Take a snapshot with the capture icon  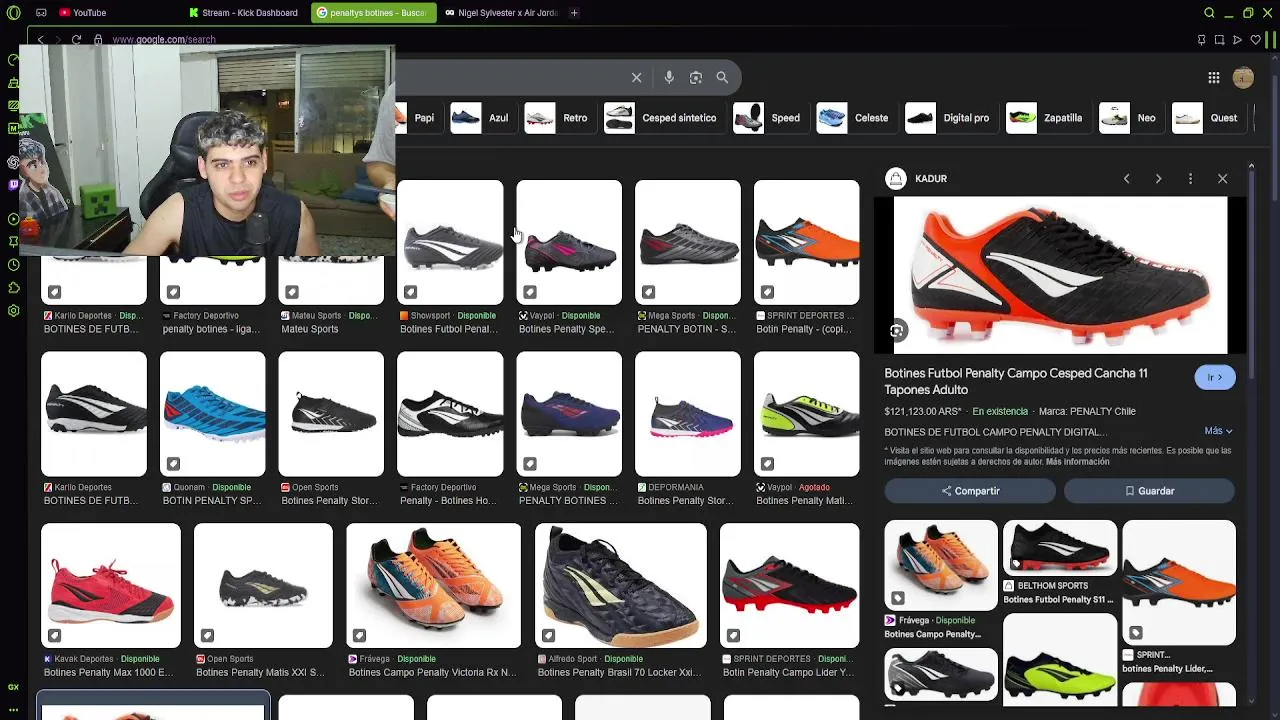pos(1219,40)
